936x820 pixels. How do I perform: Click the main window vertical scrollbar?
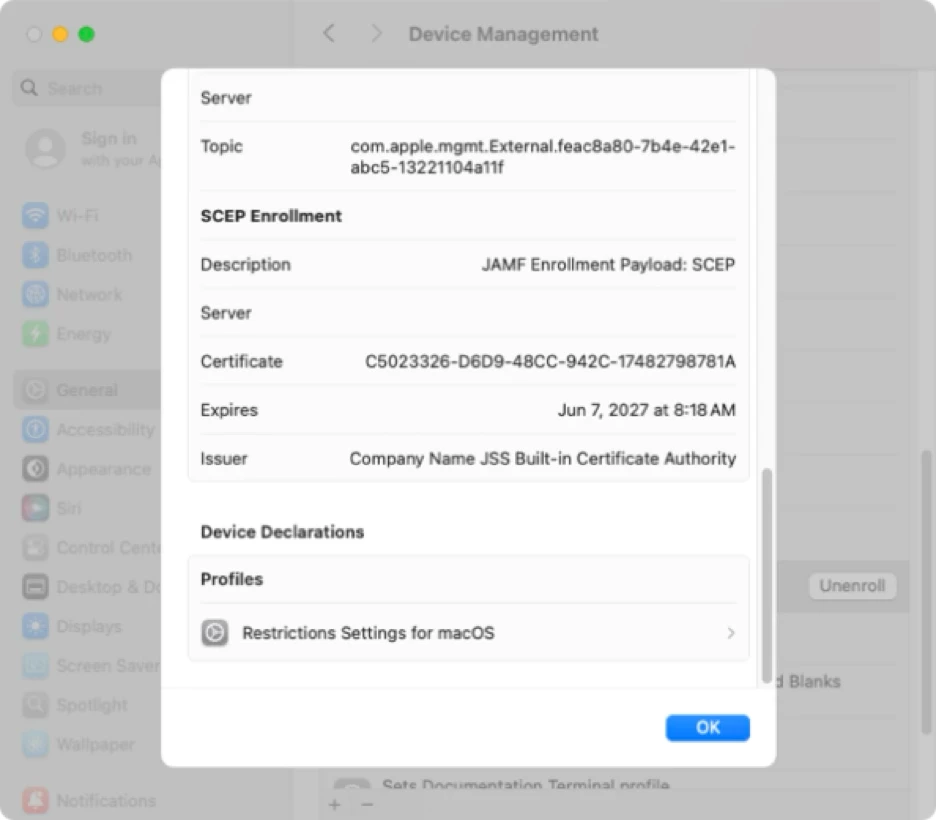click(x=926, y=591)
